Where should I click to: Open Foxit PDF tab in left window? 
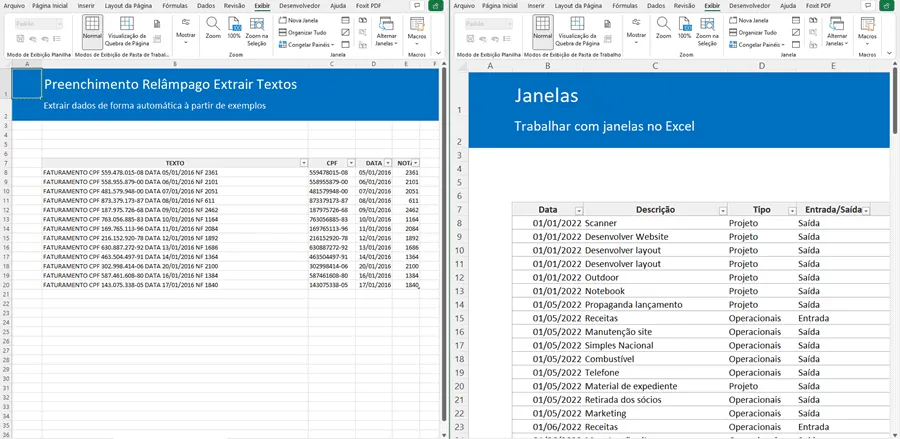368,5
